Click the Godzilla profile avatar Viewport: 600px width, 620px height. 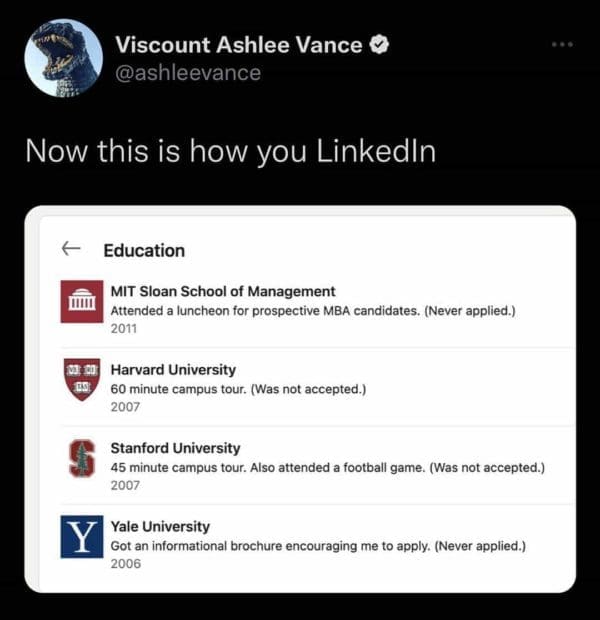click(63, 58)
